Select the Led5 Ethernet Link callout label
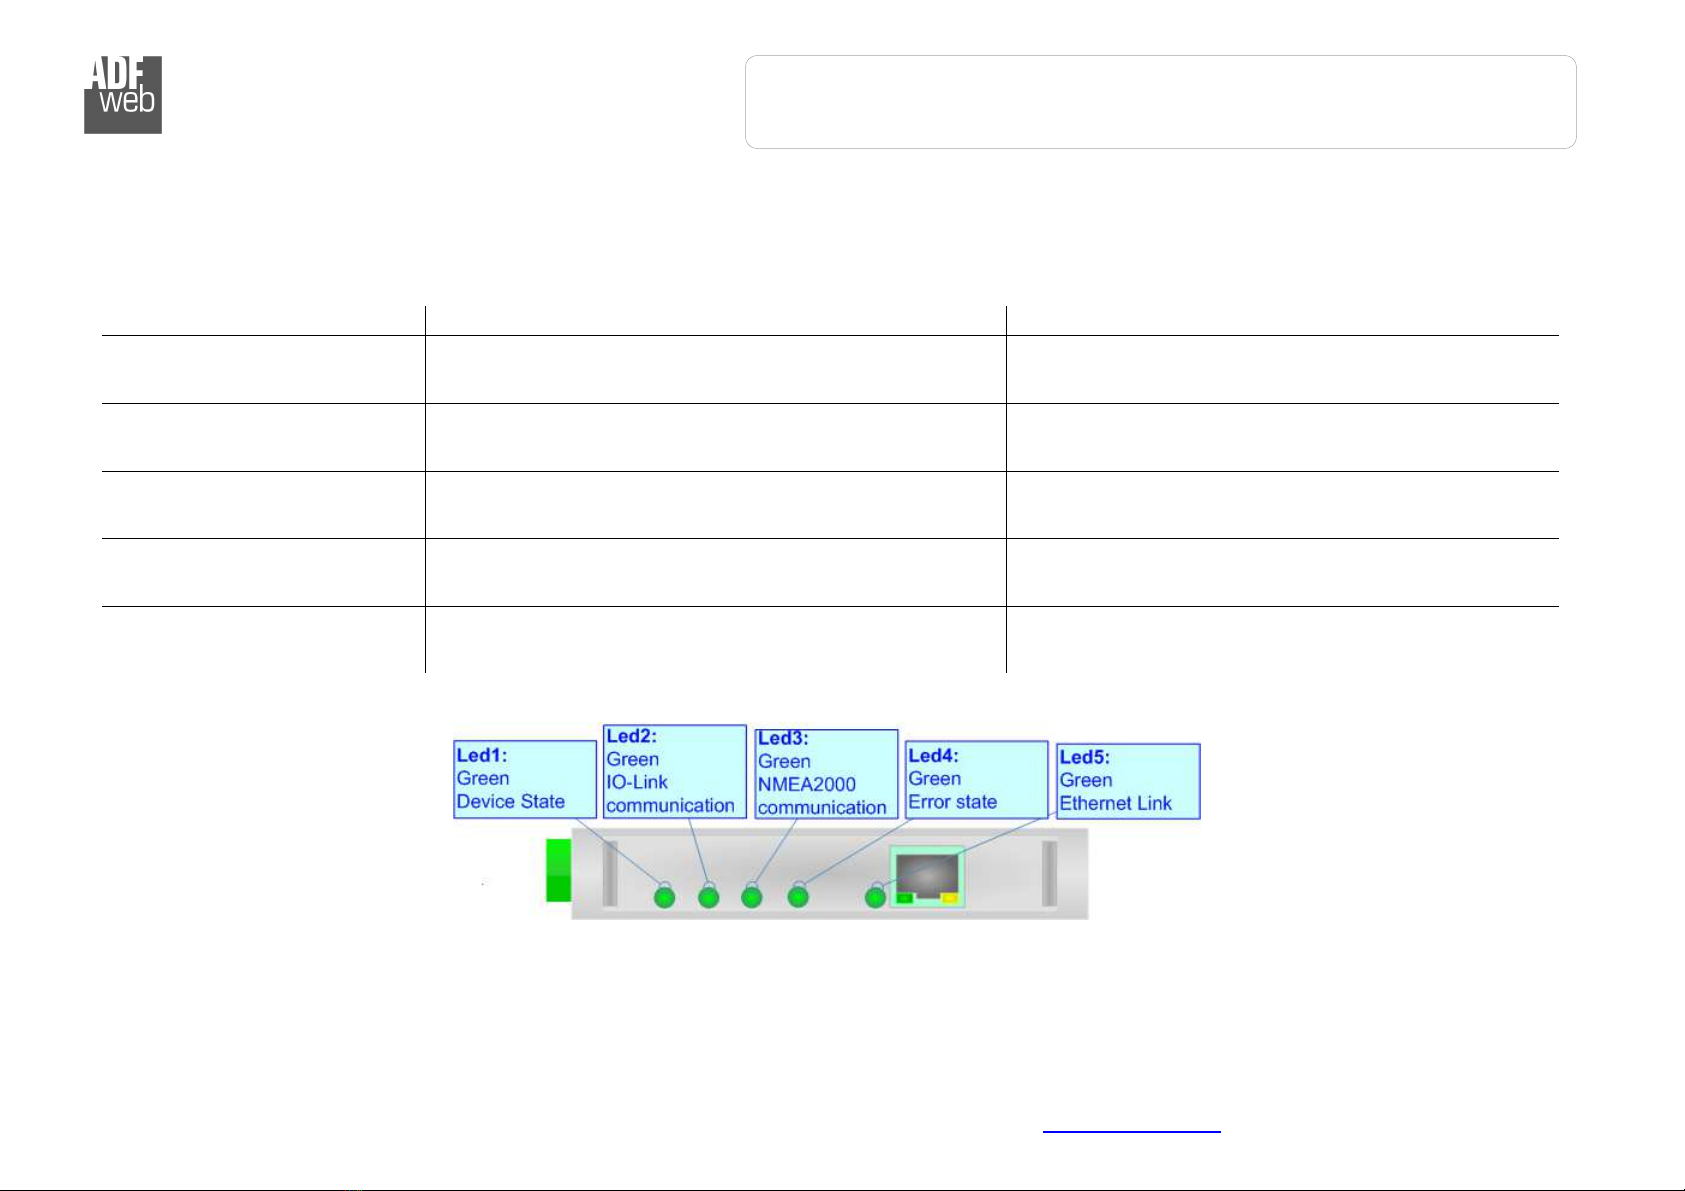Viewport: 1685px width, 1191px height. [x=1128, y=781]
